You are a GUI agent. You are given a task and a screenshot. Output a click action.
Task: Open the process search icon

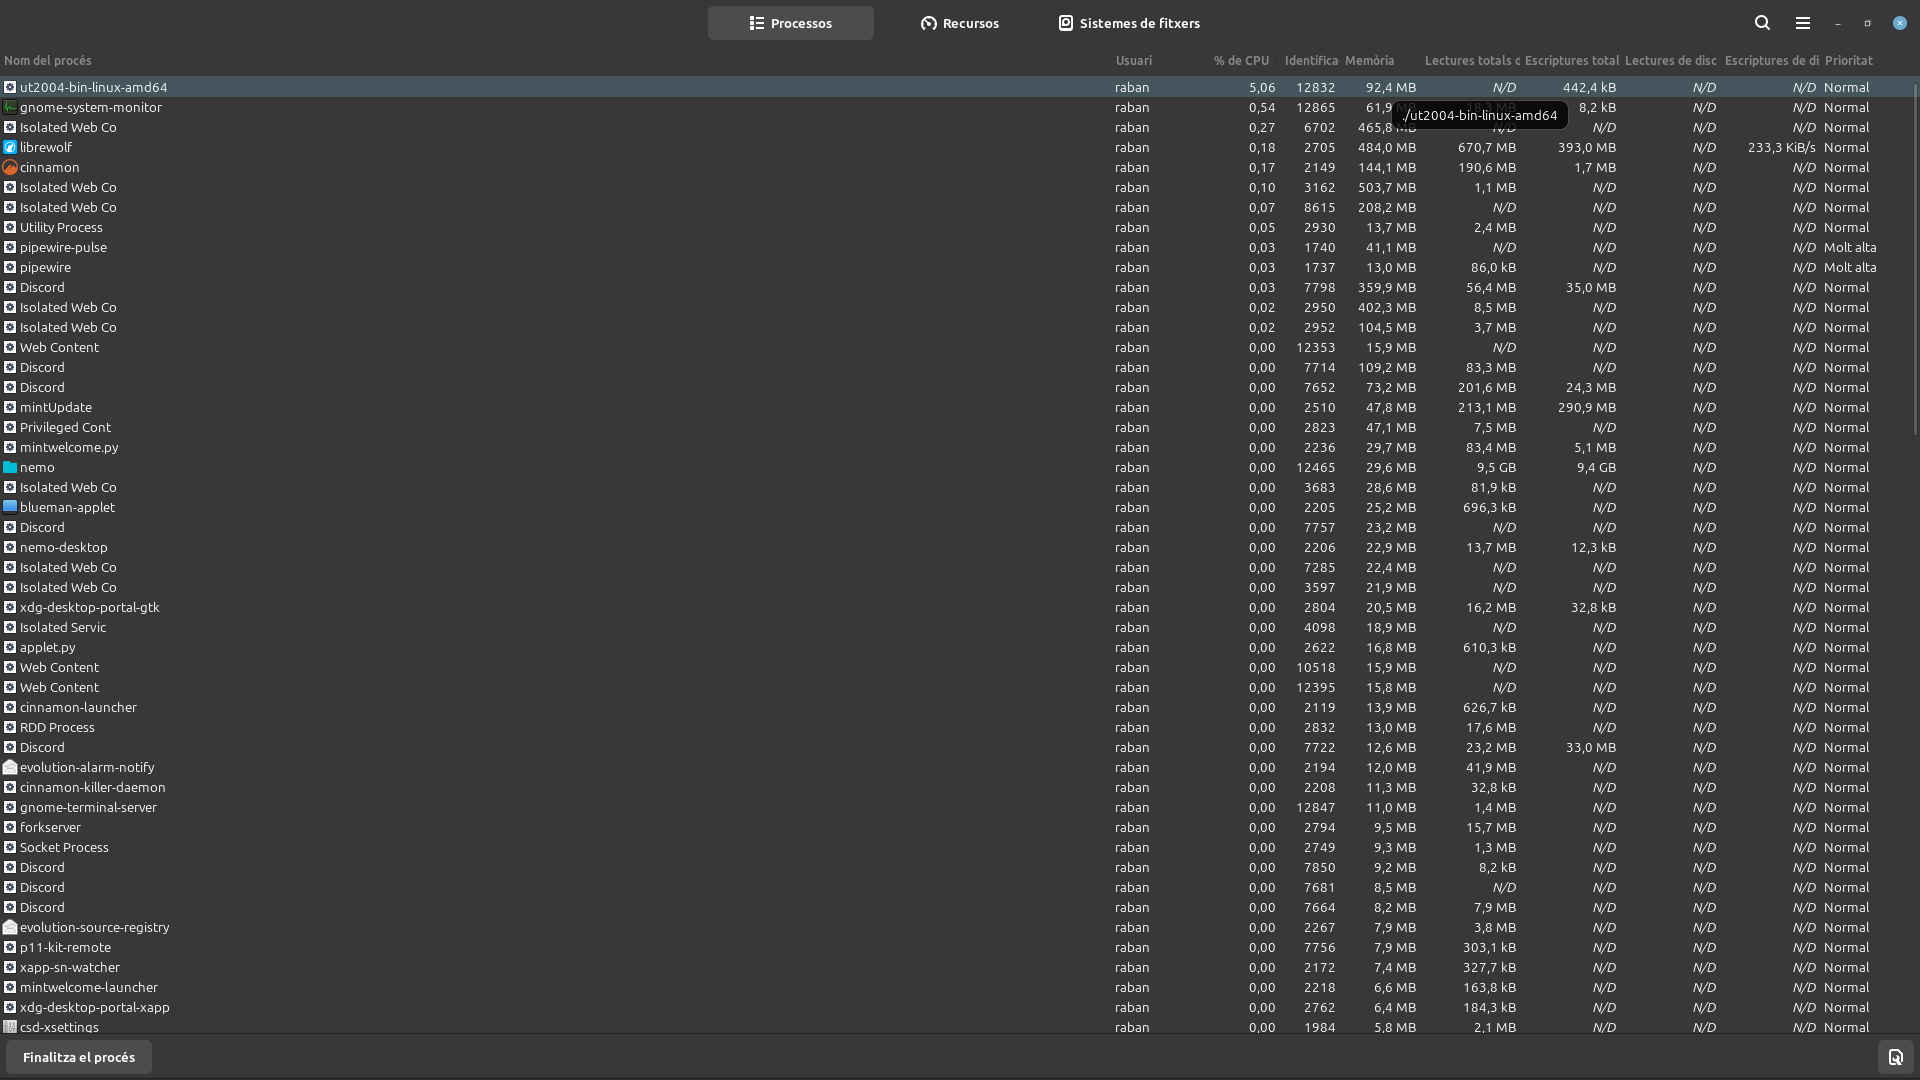coord(1762,23)
